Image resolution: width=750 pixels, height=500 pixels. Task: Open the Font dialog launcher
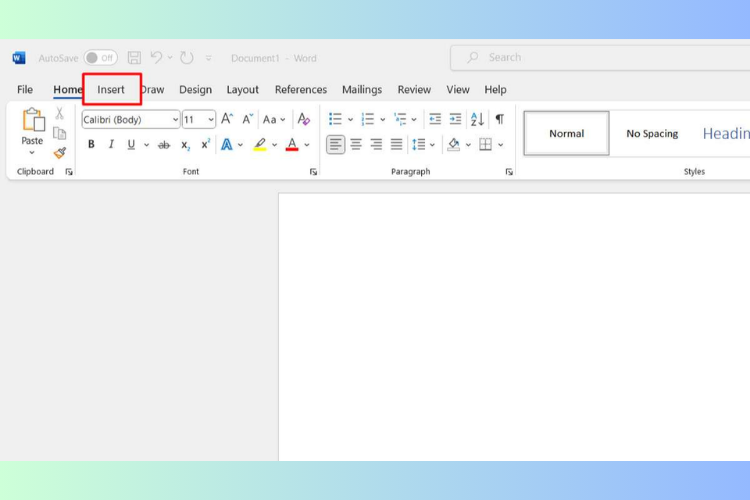point(313,172)
